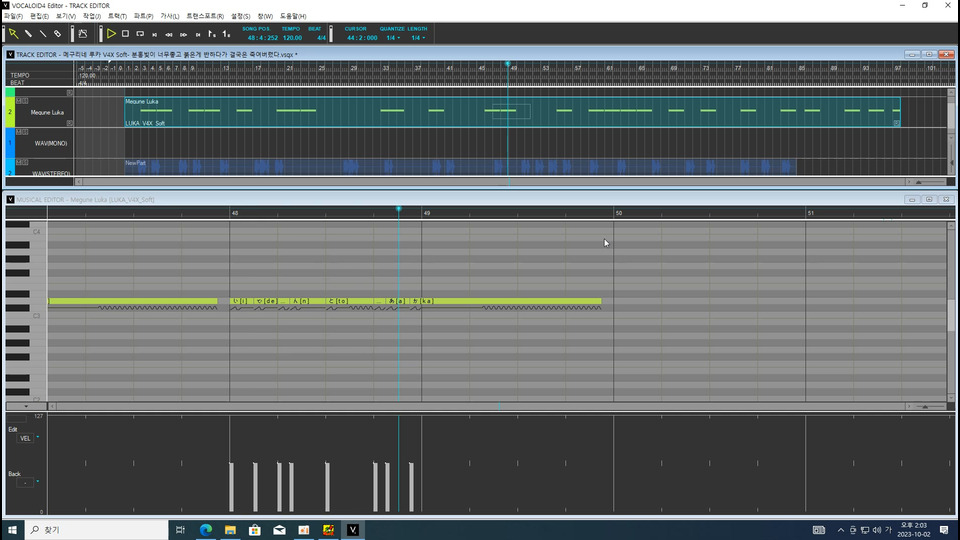Open the 파트(P) menu
Viewport: 960px width, 540px height.
point(143,17)
